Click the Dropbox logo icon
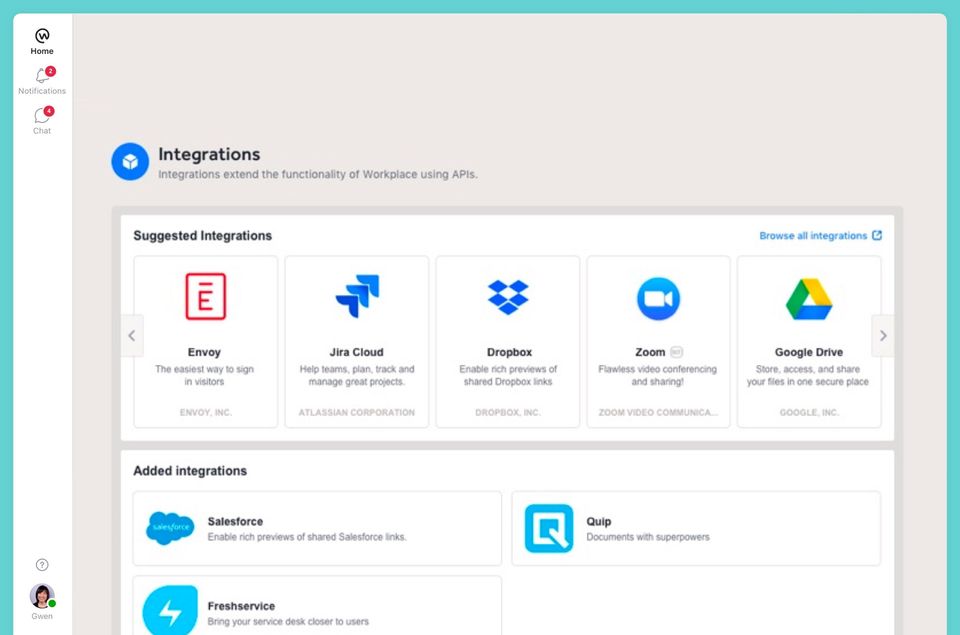The width and height of the screenshot is (960, 635). point(508,297)
